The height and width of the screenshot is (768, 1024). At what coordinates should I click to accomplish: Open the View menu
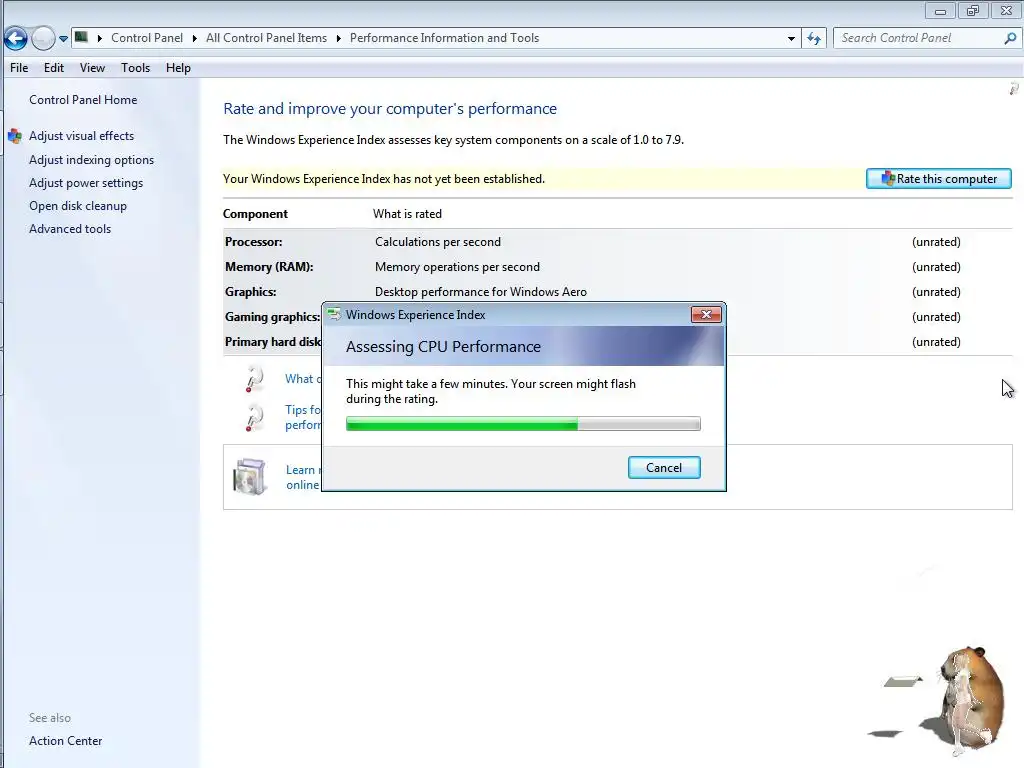(92, 68)
